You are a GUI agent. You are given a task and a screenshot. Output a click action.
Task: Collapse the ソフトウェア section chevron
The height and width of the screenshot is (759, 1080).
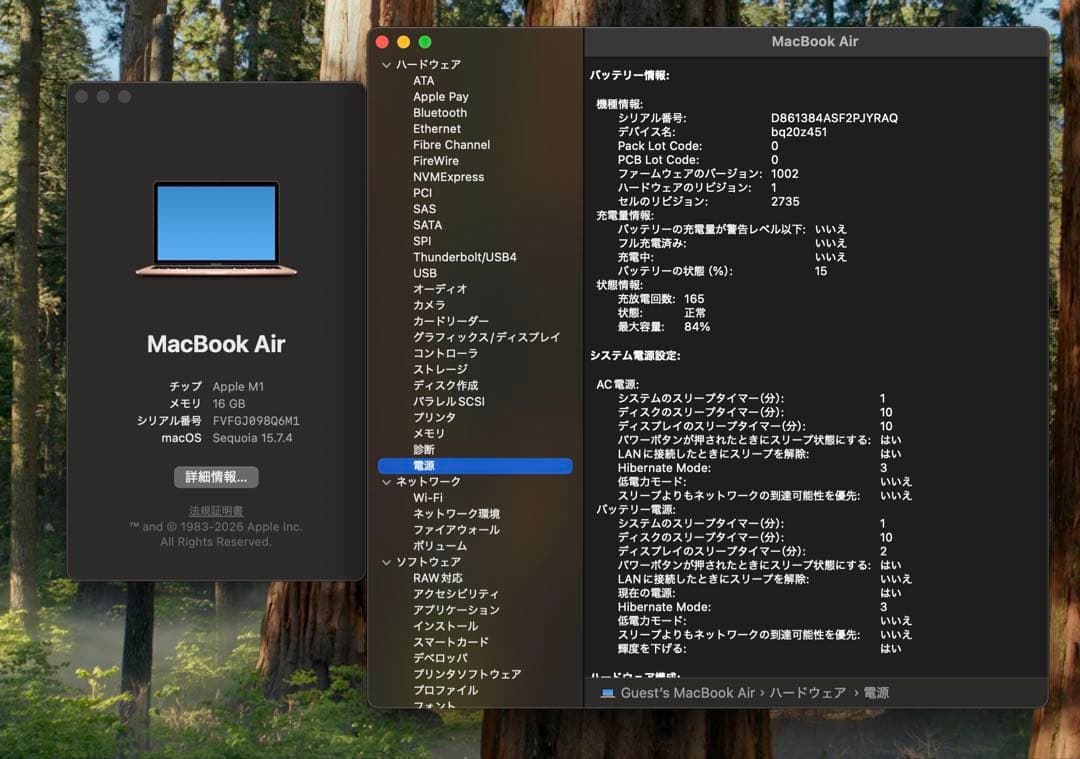[386, 562]
